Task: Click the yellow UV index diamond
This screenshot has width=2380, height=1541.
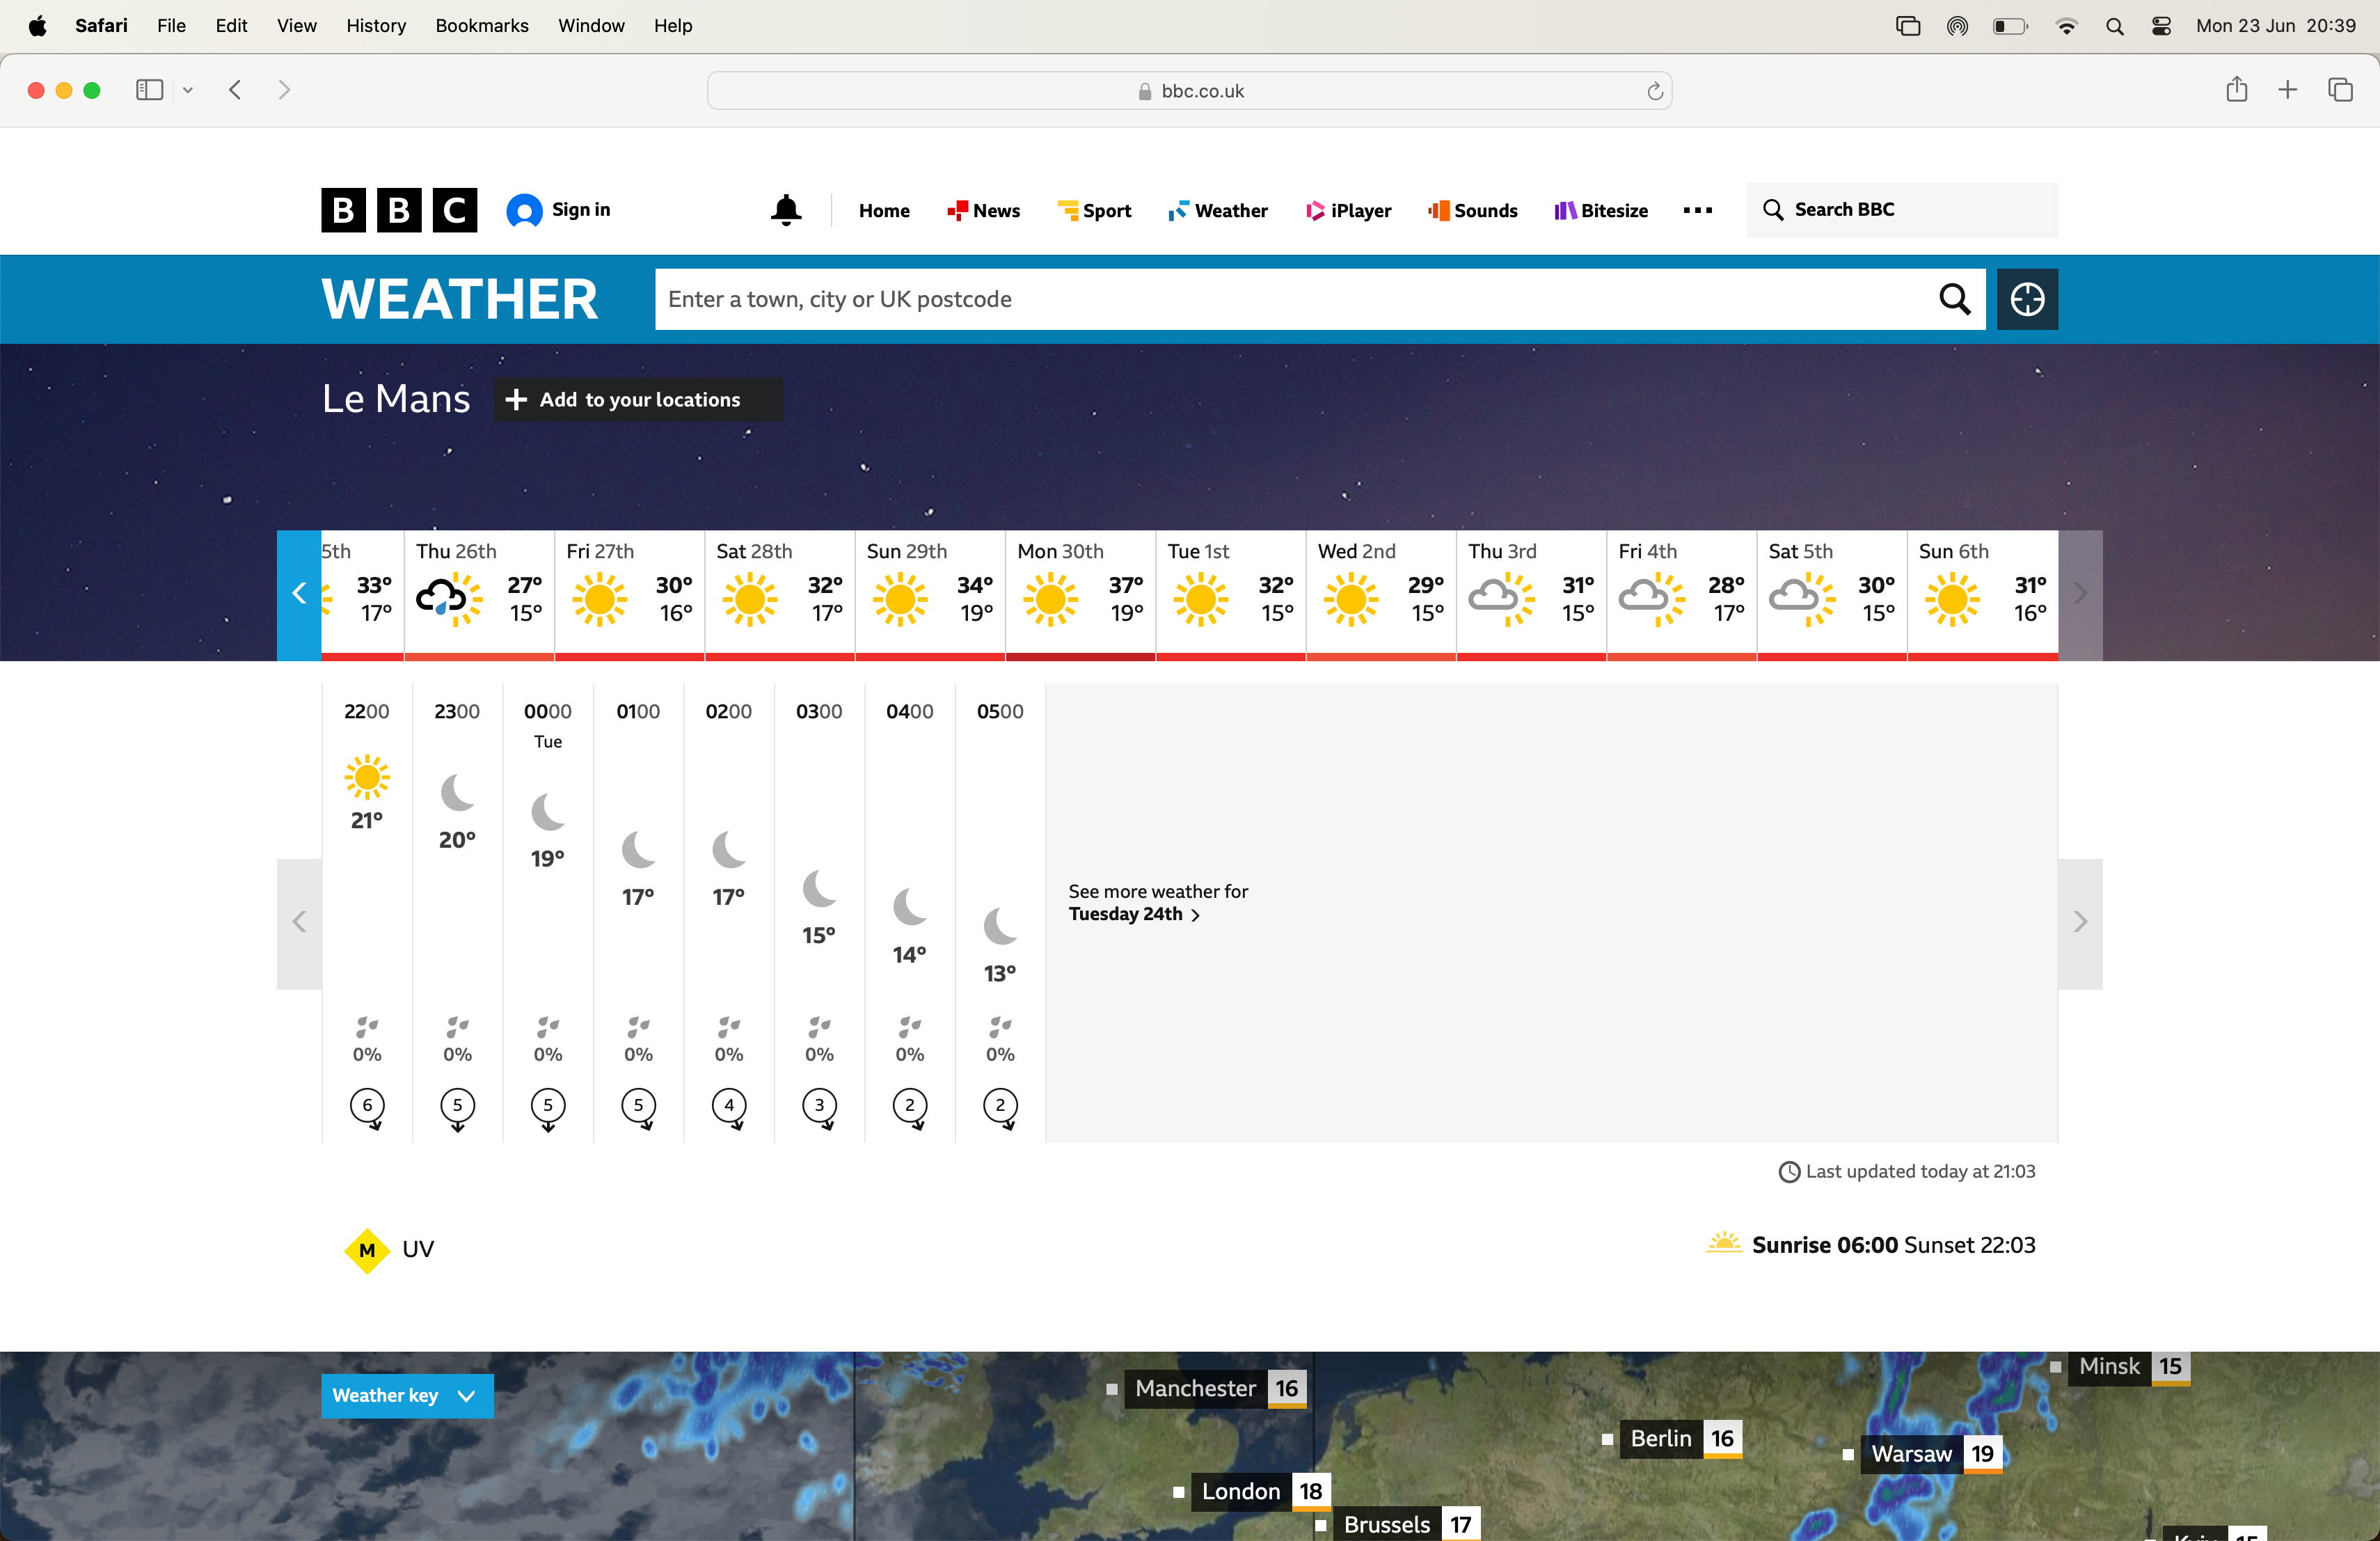Action: (x=367, y=1250)
